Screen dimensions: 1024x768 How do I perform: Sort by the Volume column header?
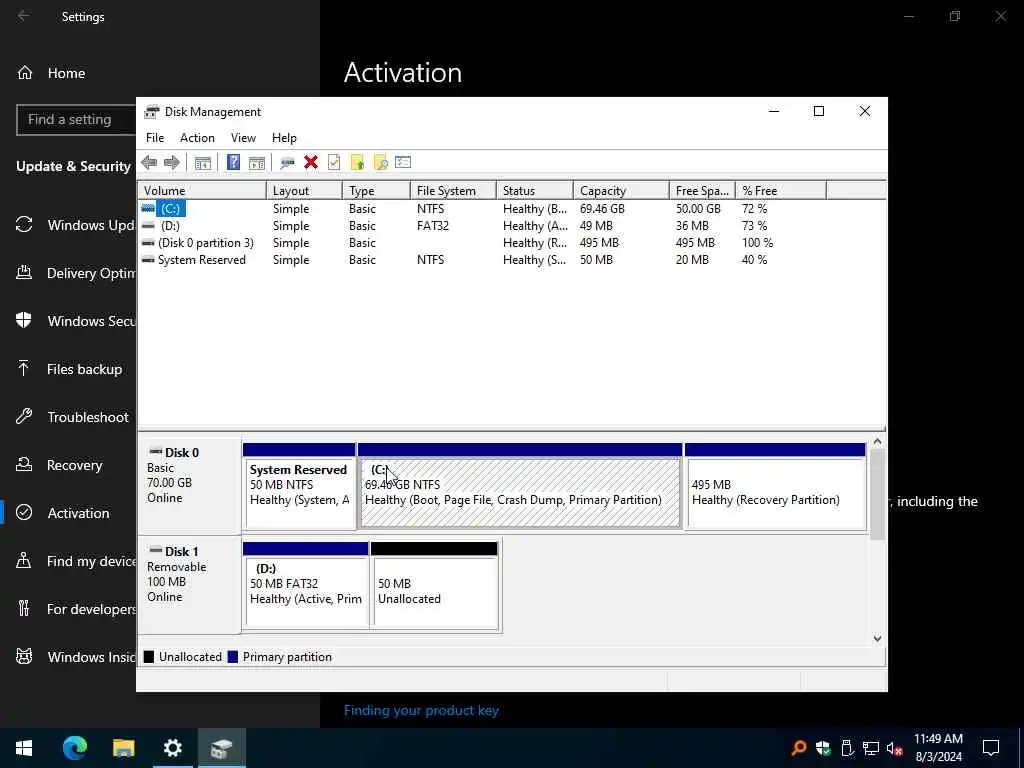coord(202,191)
